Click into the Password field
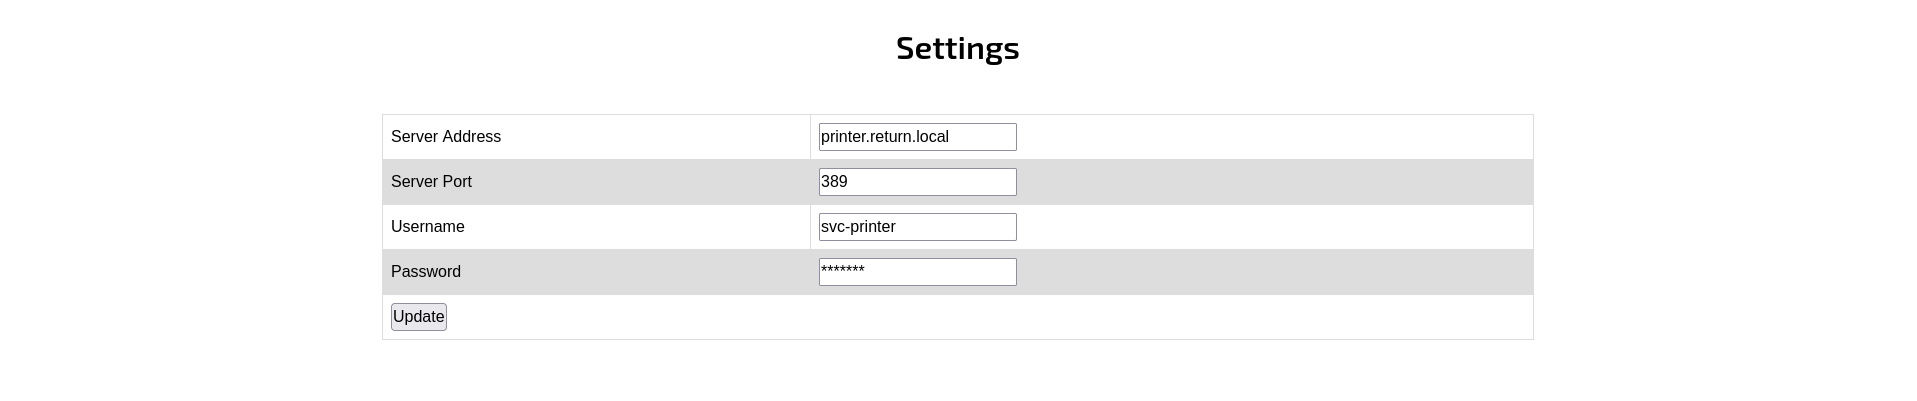The height and width of the screenshot is (401, 1917). (x=917, y=272)
